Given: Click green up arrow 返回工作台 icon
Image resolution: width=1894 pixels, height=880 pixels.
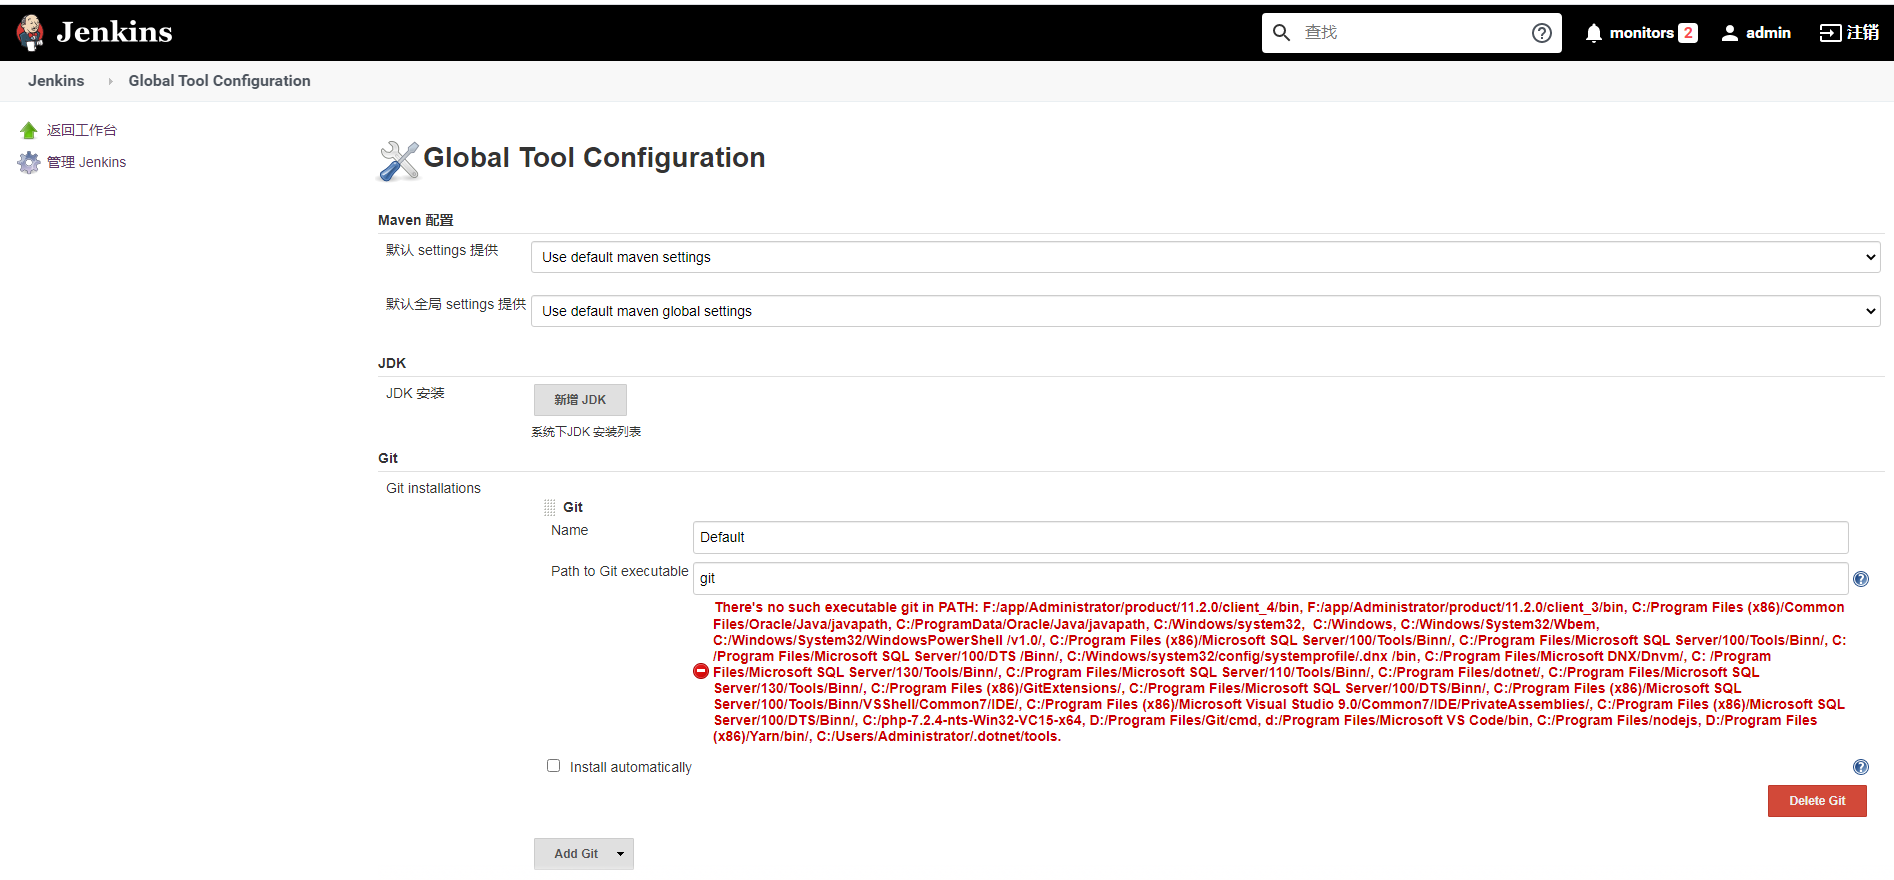Looking at the screenshot, I should [29, 130].
